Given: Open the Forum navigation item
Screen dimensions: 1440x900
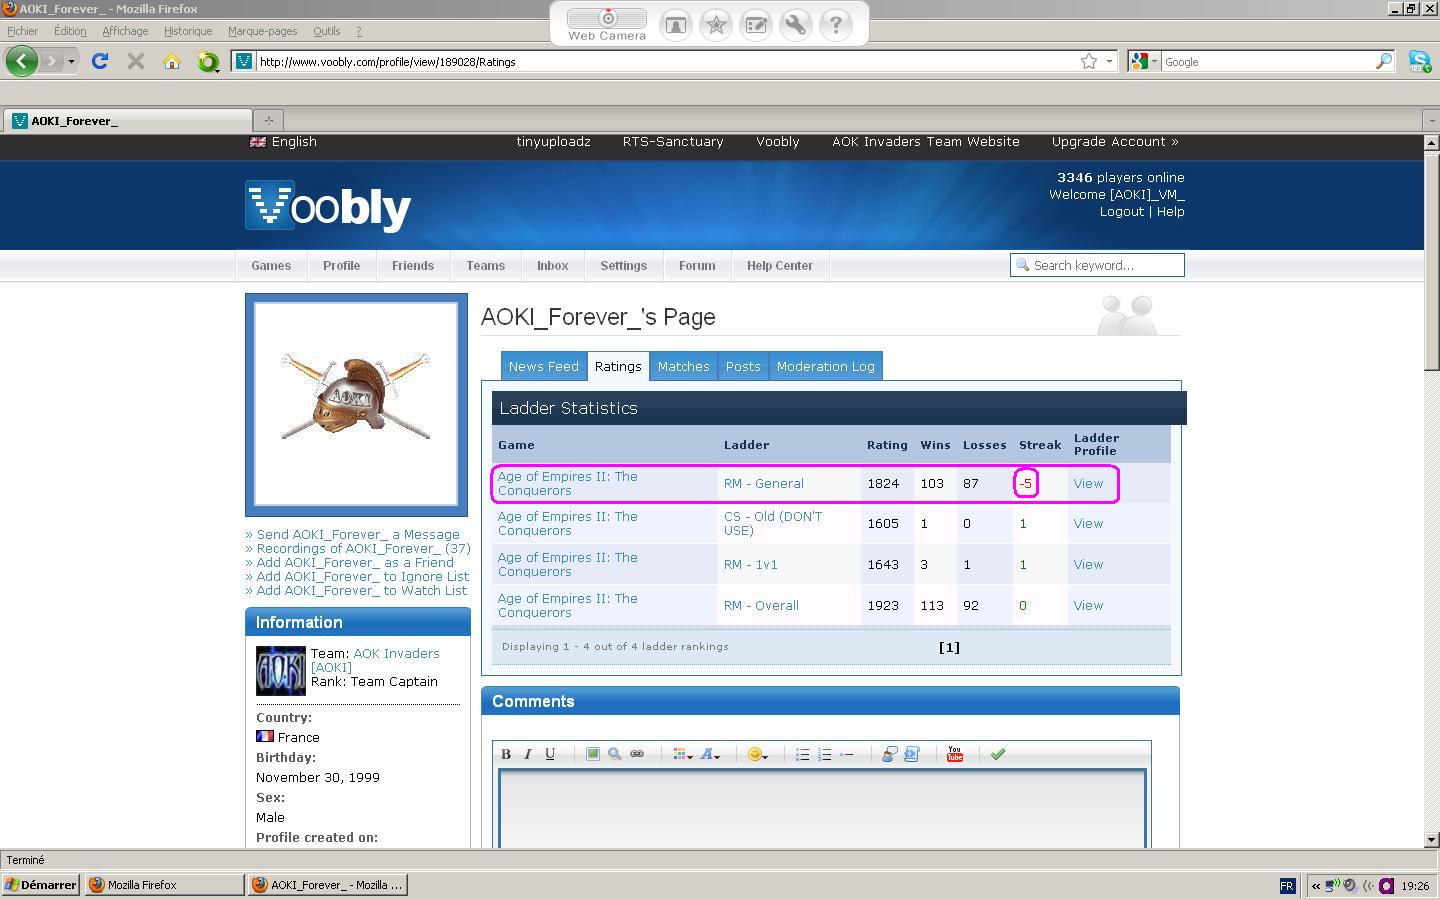Looking at the screenshot, I should point(697,265).
